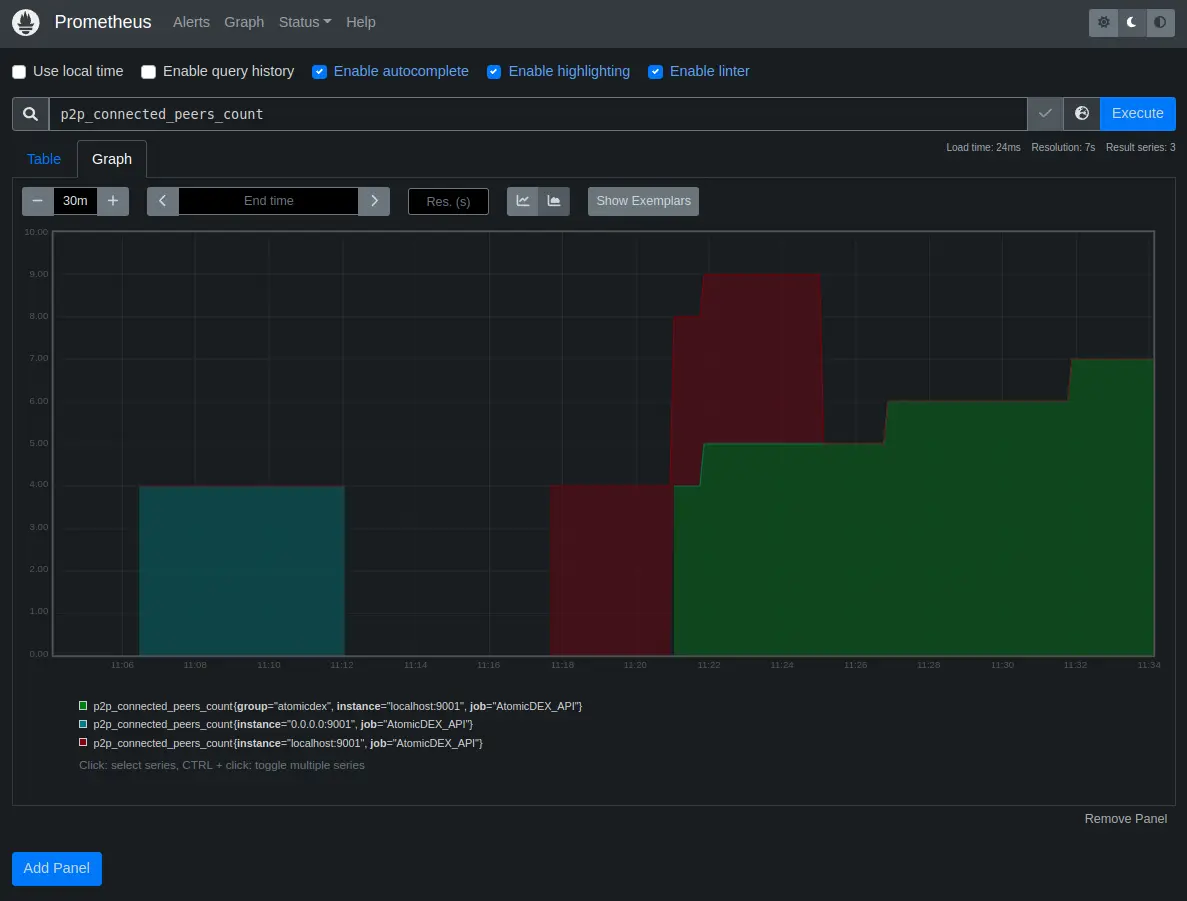Image resolution: width=1187 pixels, height=901 pixels.
Task: Select the green atomicdex series legend swatch
Action: click(x=84, y=706)
